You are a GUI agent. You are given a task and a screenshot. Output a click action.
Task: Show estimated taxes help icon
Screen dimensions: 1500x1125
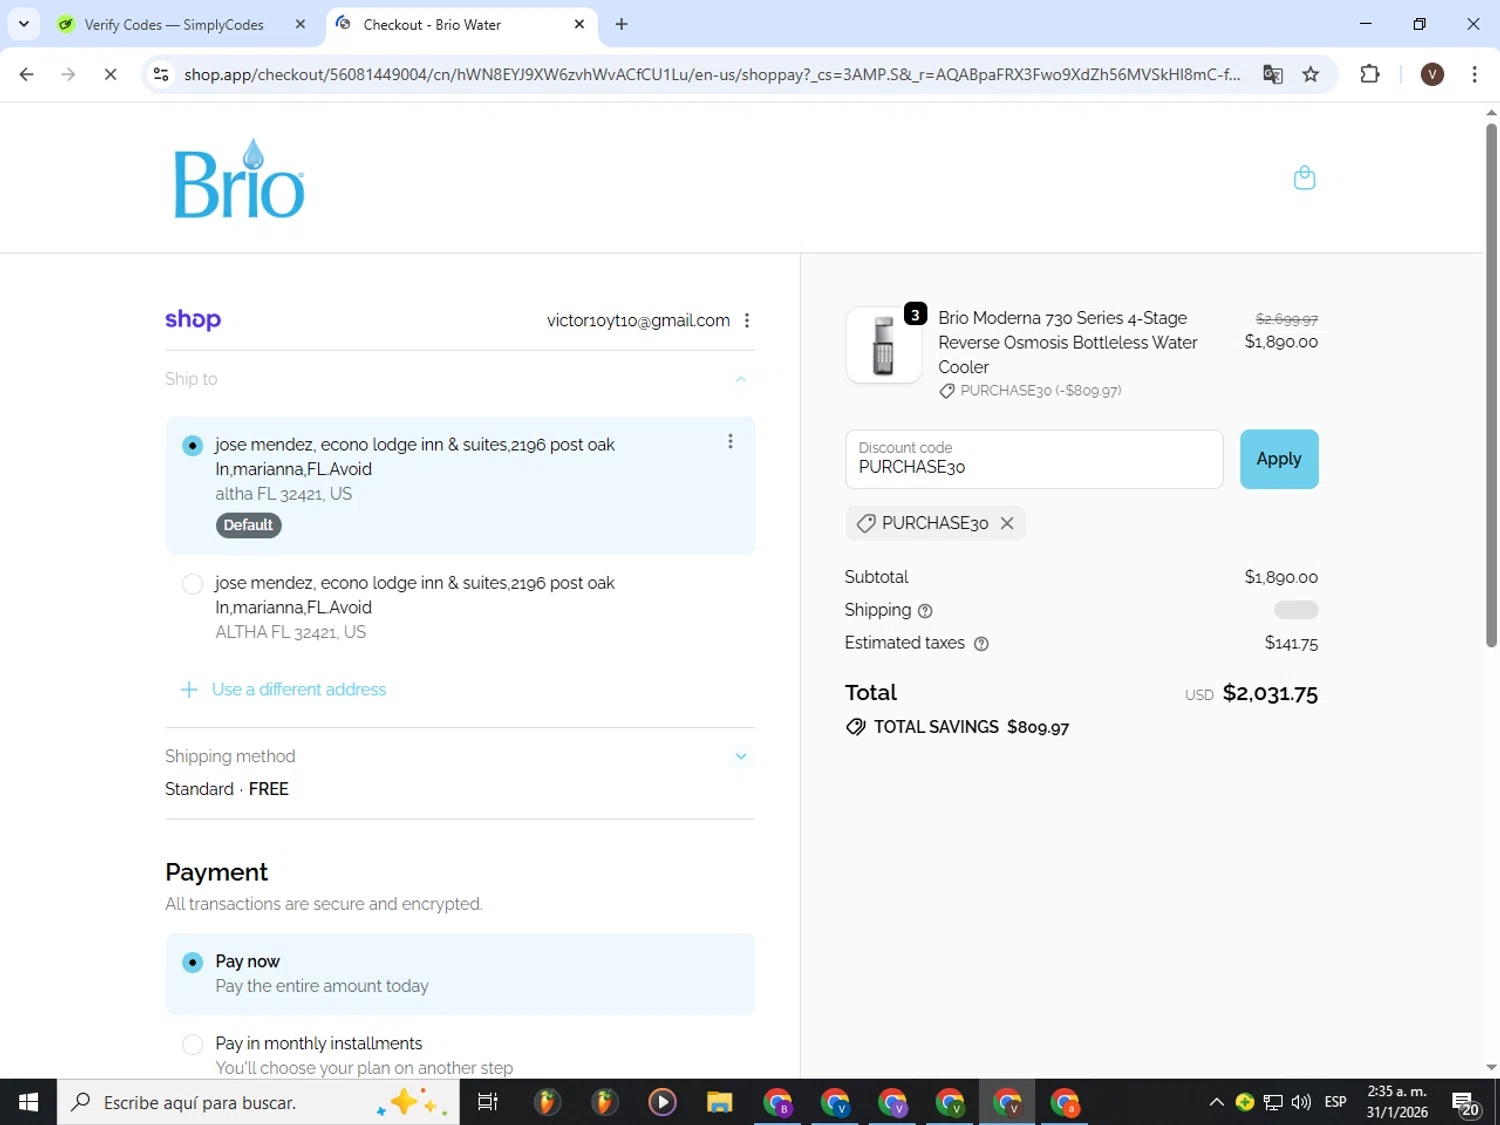pyautogui.click(x=981, y=644)
